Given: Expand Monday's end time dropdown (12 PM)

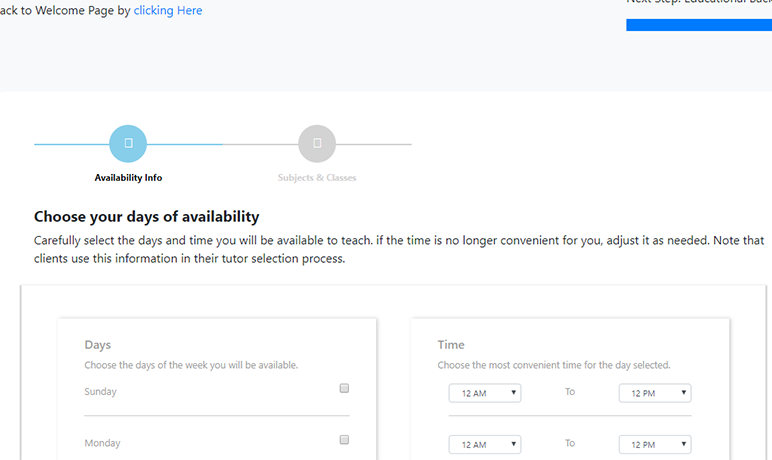Looking at the screenshot, I should click(x=655, y=444).
